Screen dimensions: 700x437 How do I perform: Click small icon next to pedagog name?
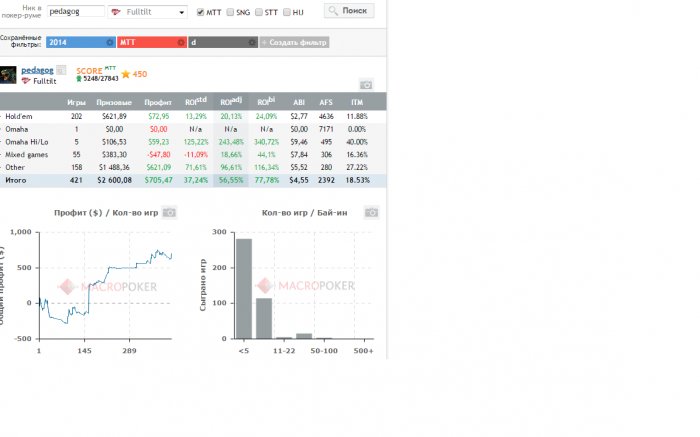61,70
